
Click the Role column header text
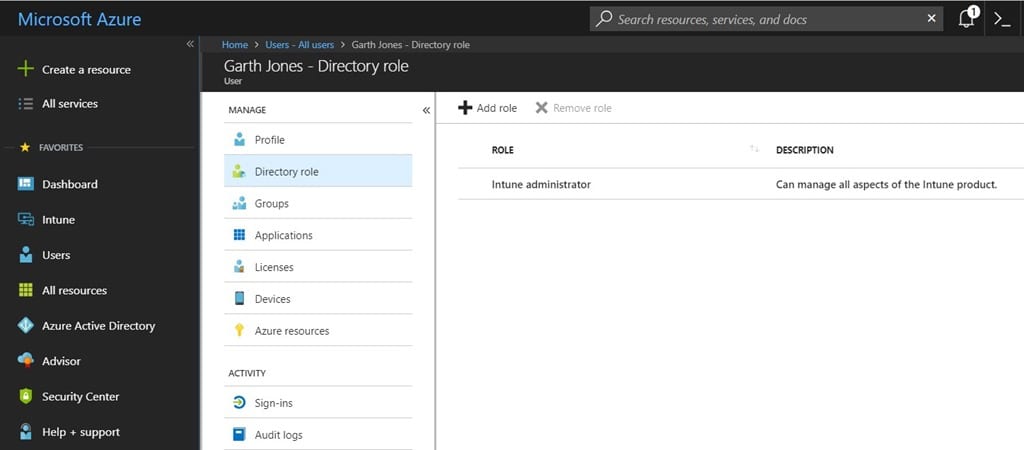pyautogui.click(x=502, y=150)
